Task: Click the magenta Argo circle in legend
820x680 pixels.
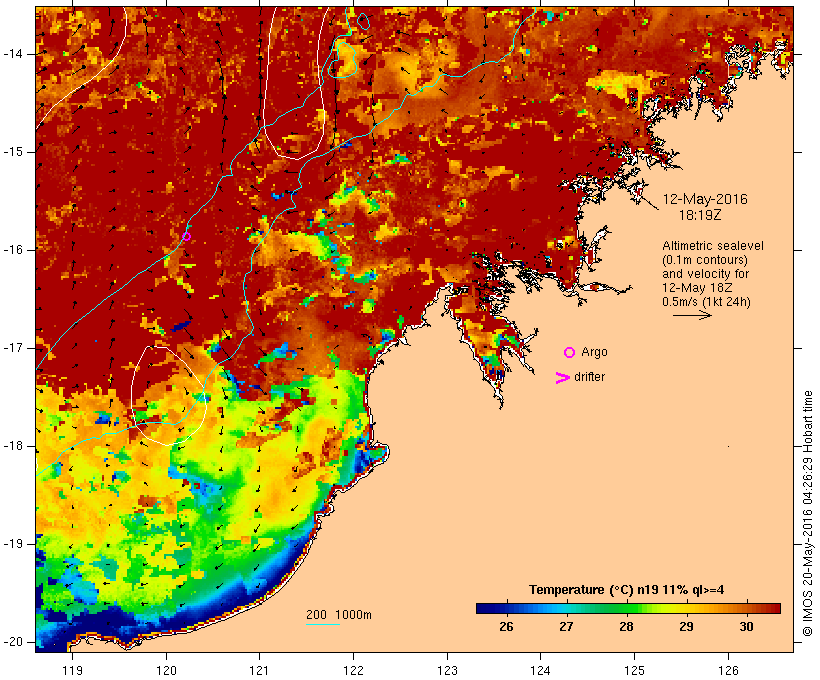Action: pyautogui.click(x=570, y=353)
